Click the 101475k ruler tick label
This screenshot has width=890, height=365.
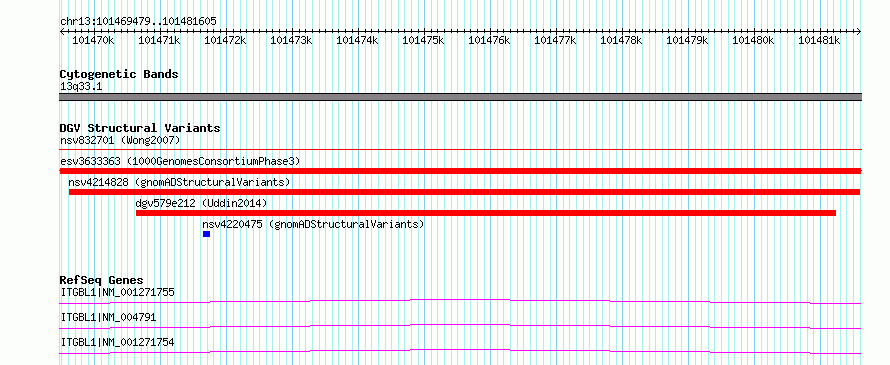[x=423, y=40]
